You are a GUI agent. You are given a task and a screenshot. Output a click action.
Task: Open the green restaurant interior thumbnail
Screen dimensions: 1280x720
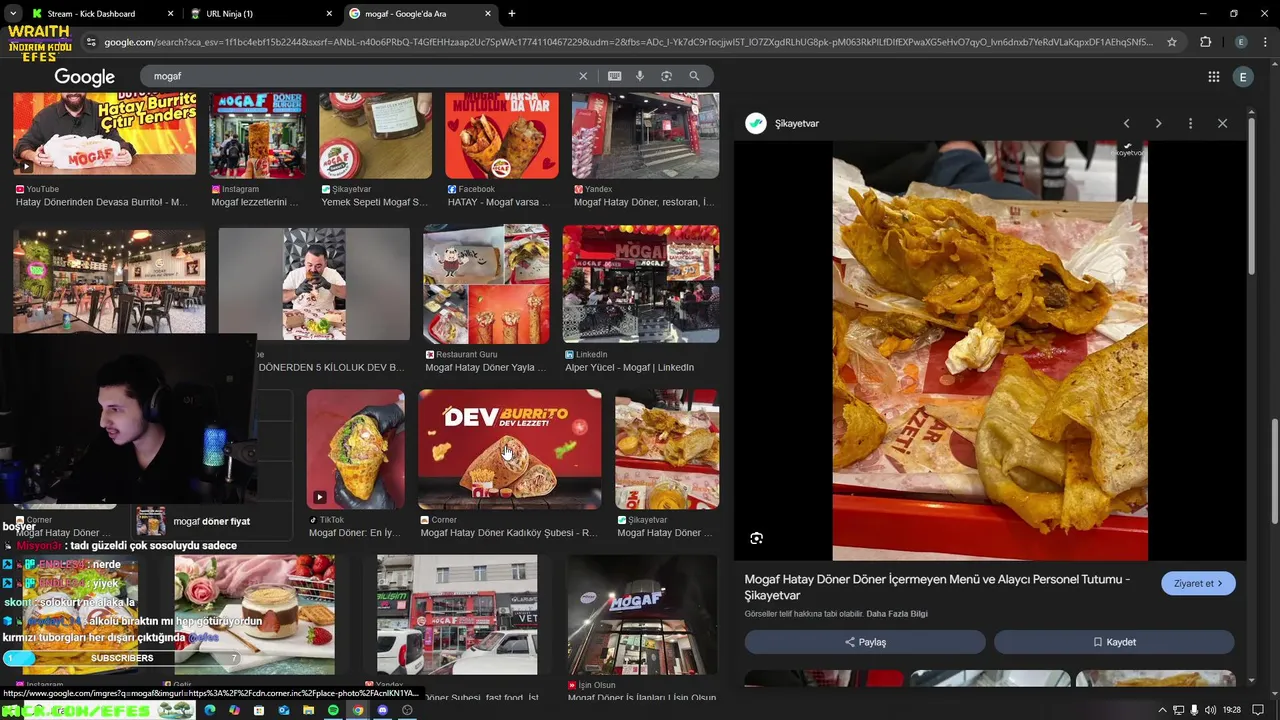(x=109, y=280)
